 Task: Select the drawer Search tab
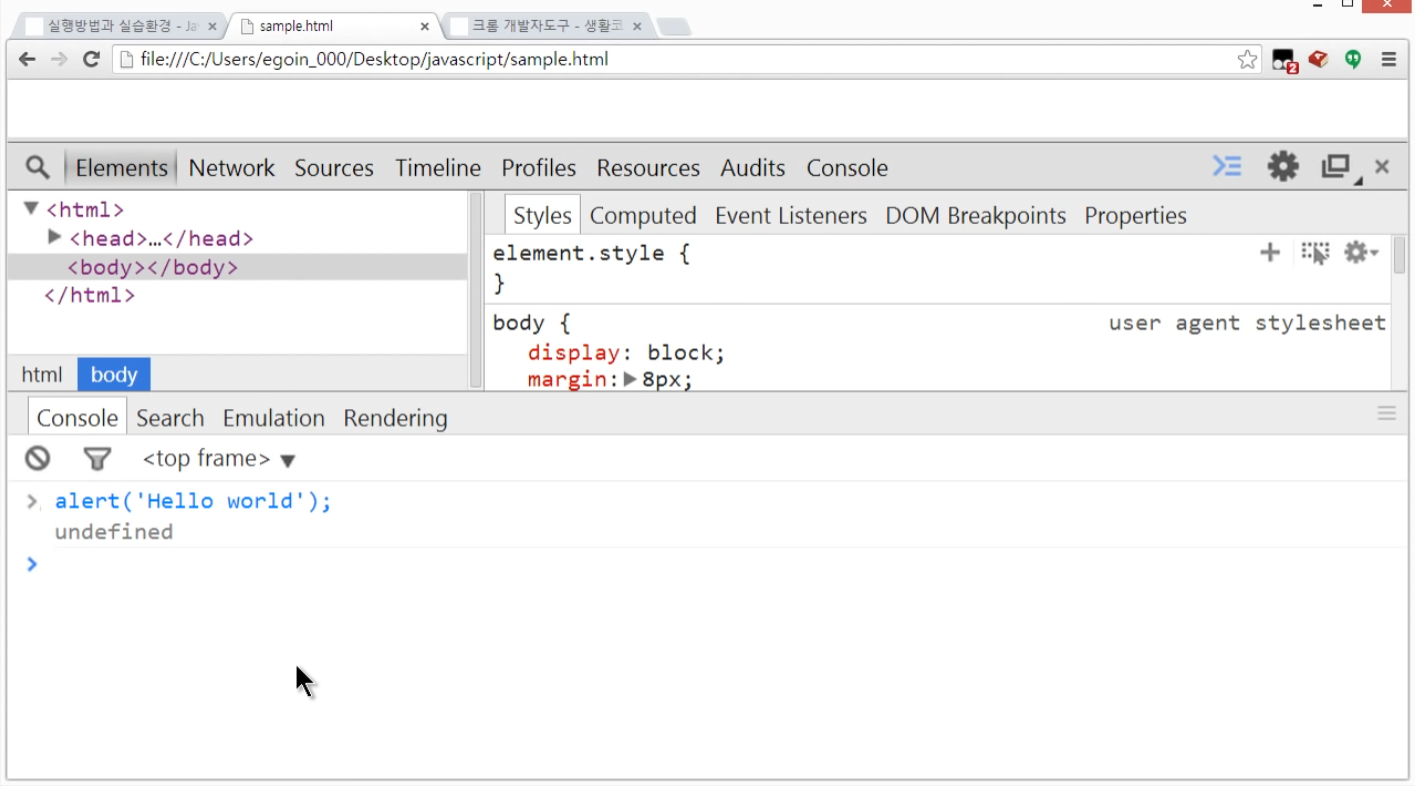click(x=170, y=417)
